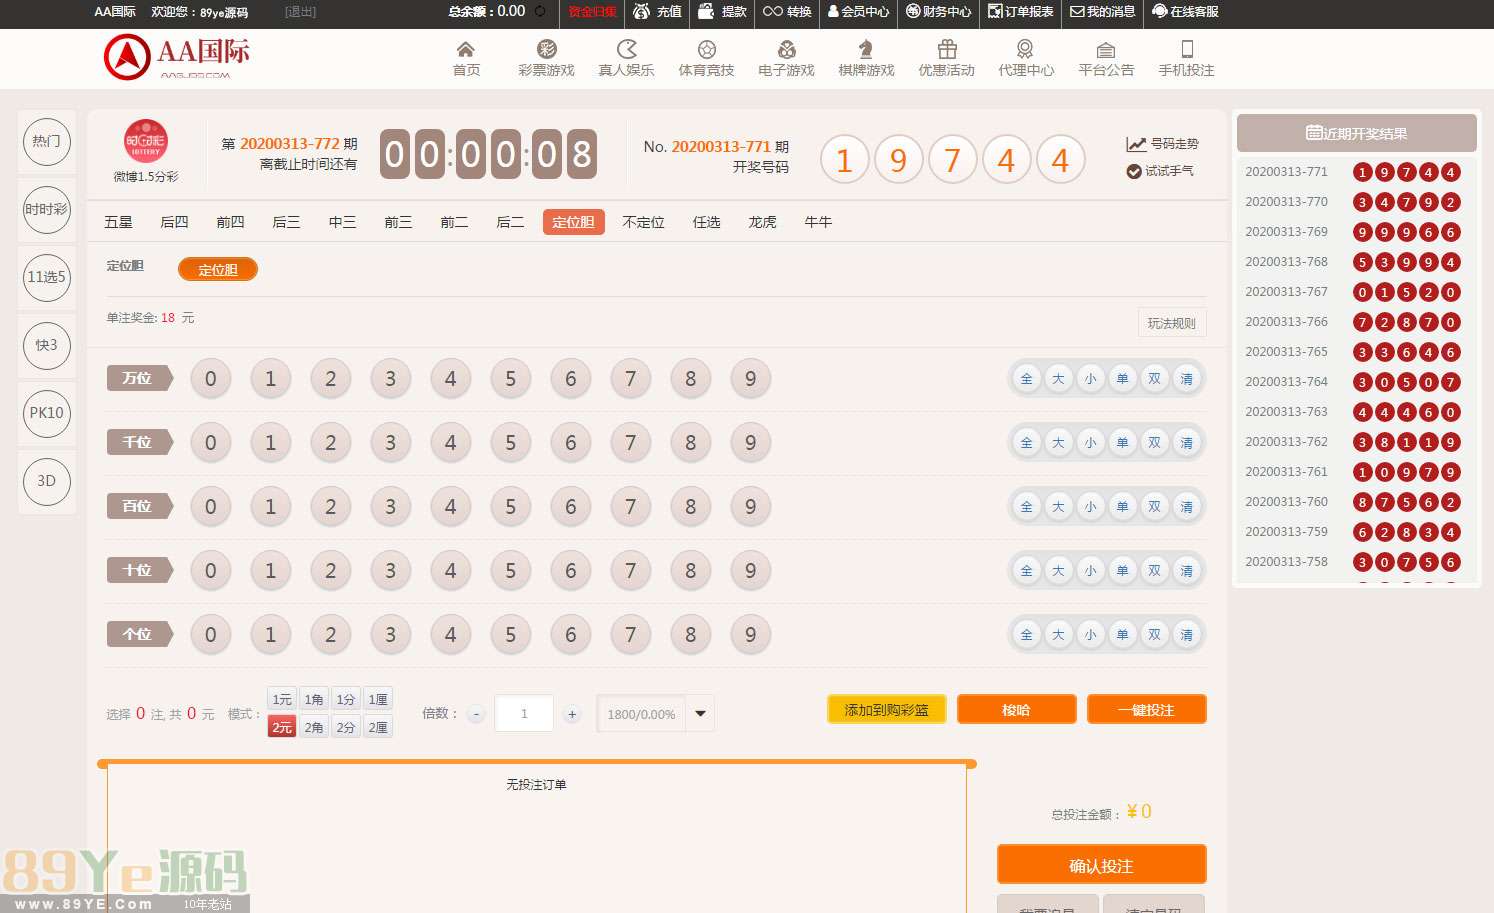Open 真人娱乐 live casino icon
The height and width of the screenshot is (913, 1494).
click(626, 49)
